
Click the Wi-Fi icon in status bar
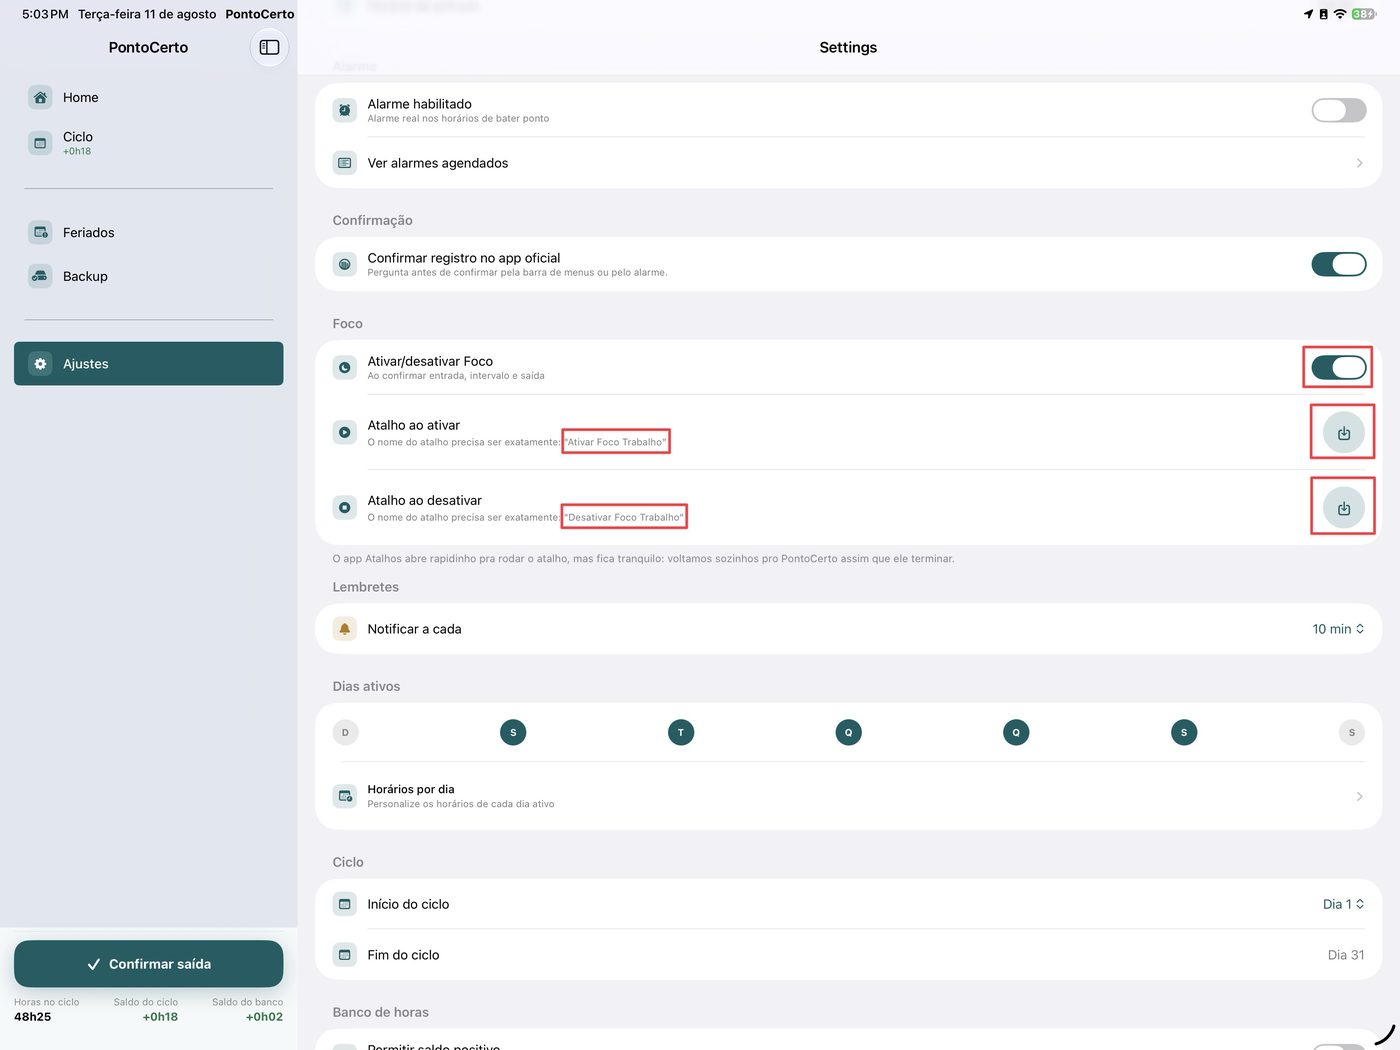(x=1340, y=14)
